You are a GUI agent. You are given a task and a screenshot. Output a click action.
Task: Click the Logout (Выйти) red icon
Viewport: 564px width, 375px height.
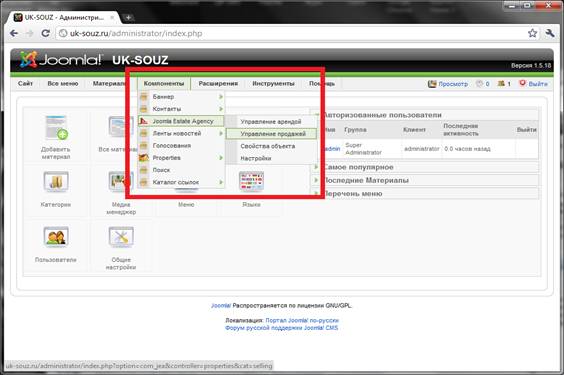pyautogui.click(x=522, y=83)
